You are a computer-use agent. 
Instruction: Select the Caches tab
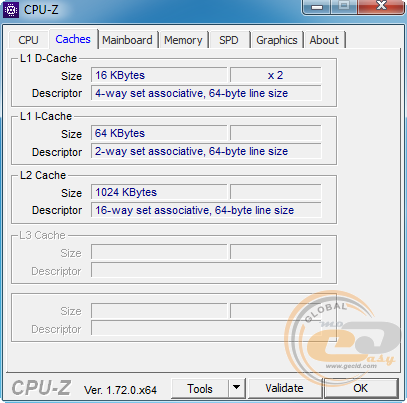(x=73, y=39)
